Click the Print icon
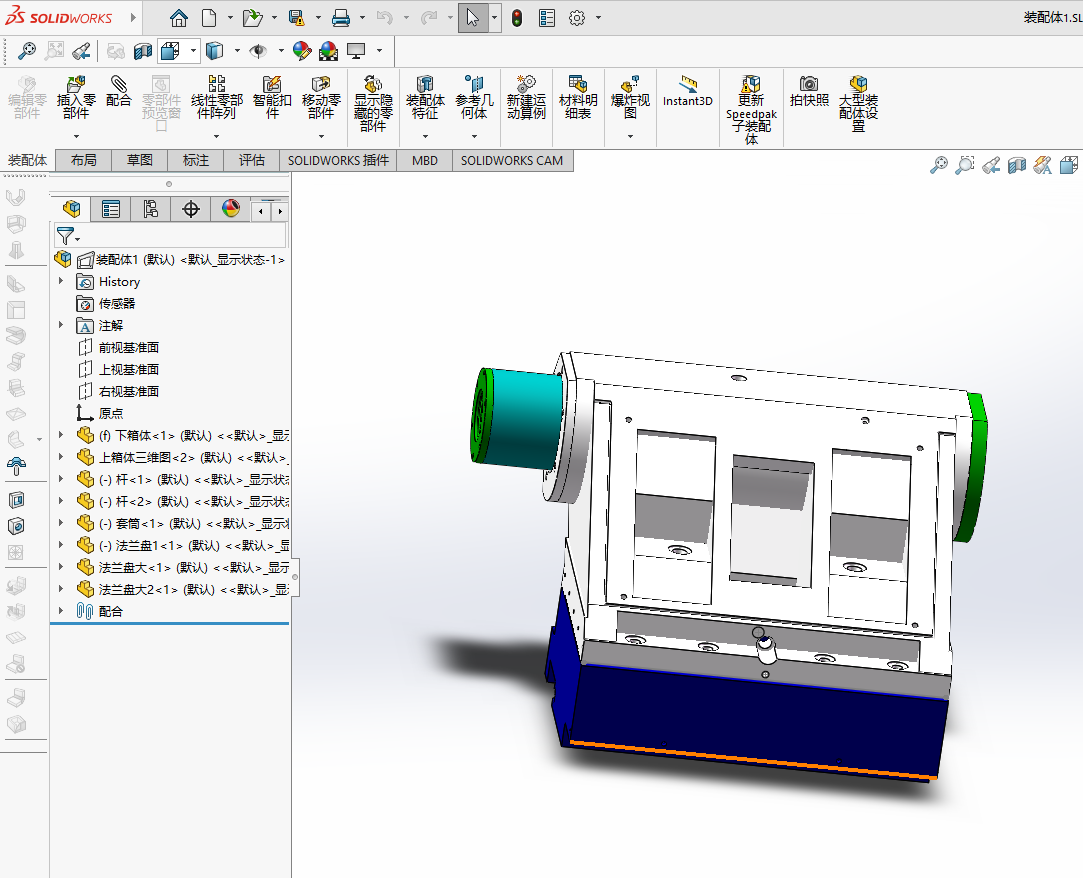 tap(340, 18)
